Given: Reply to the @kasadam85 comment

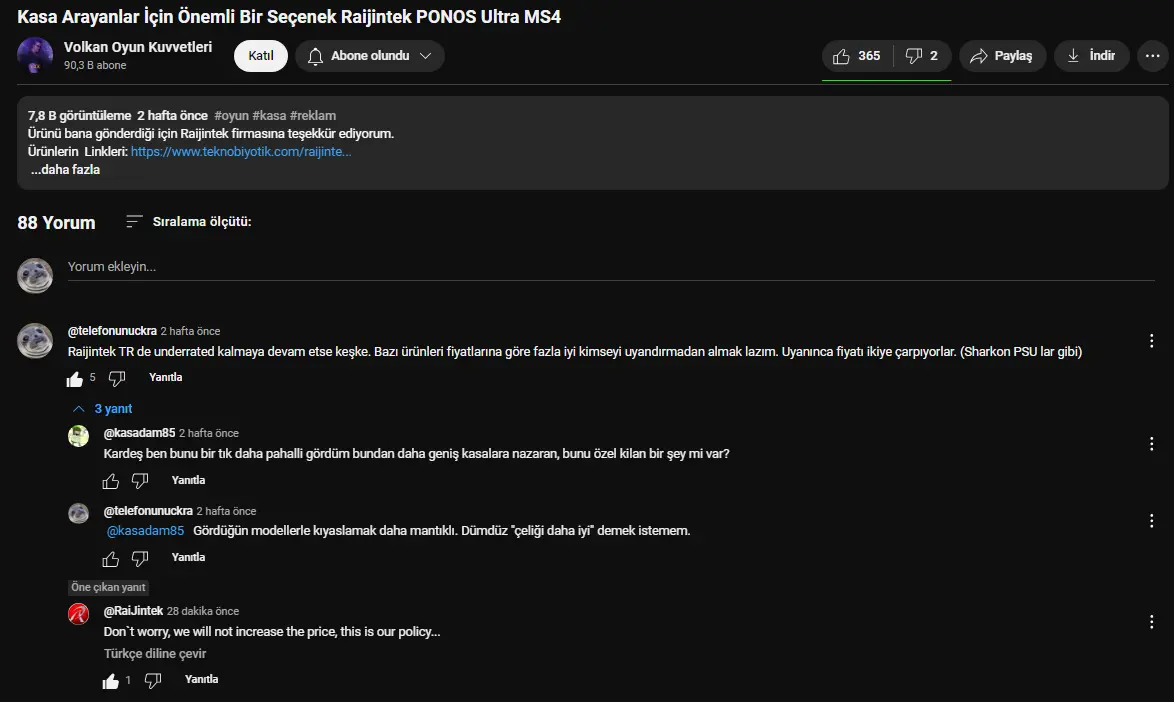Looking at the screenshot, I should (188, 480).
